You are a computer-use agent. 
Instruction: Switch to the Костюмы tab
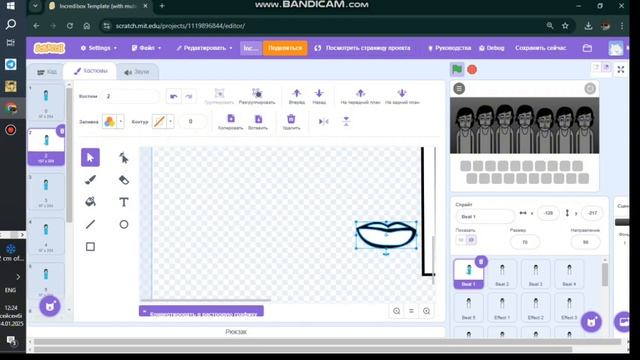coord(90,71)
